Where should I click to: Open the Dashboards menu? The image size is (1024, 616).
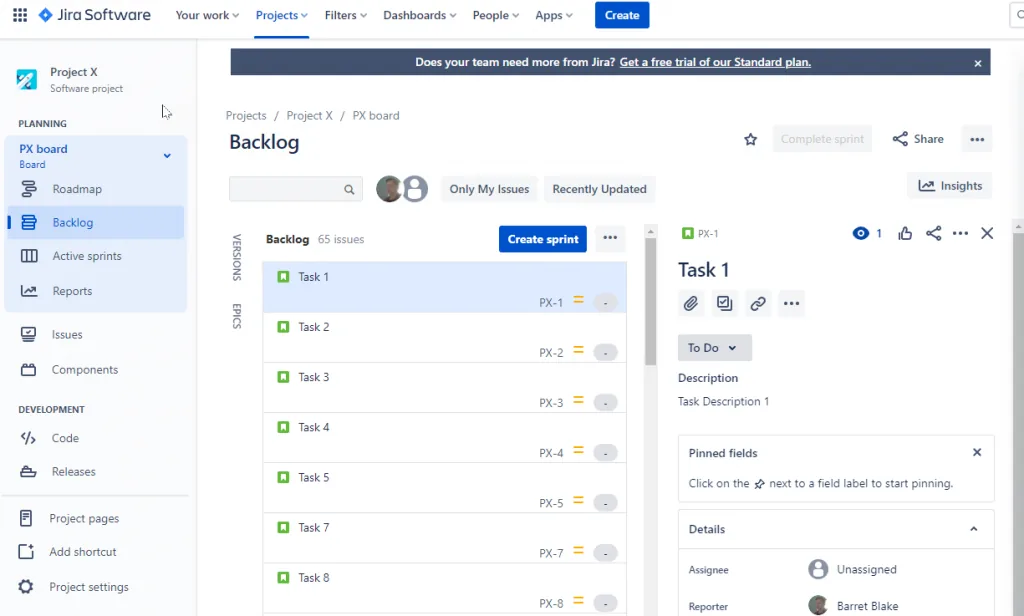[x=419, y=15]
